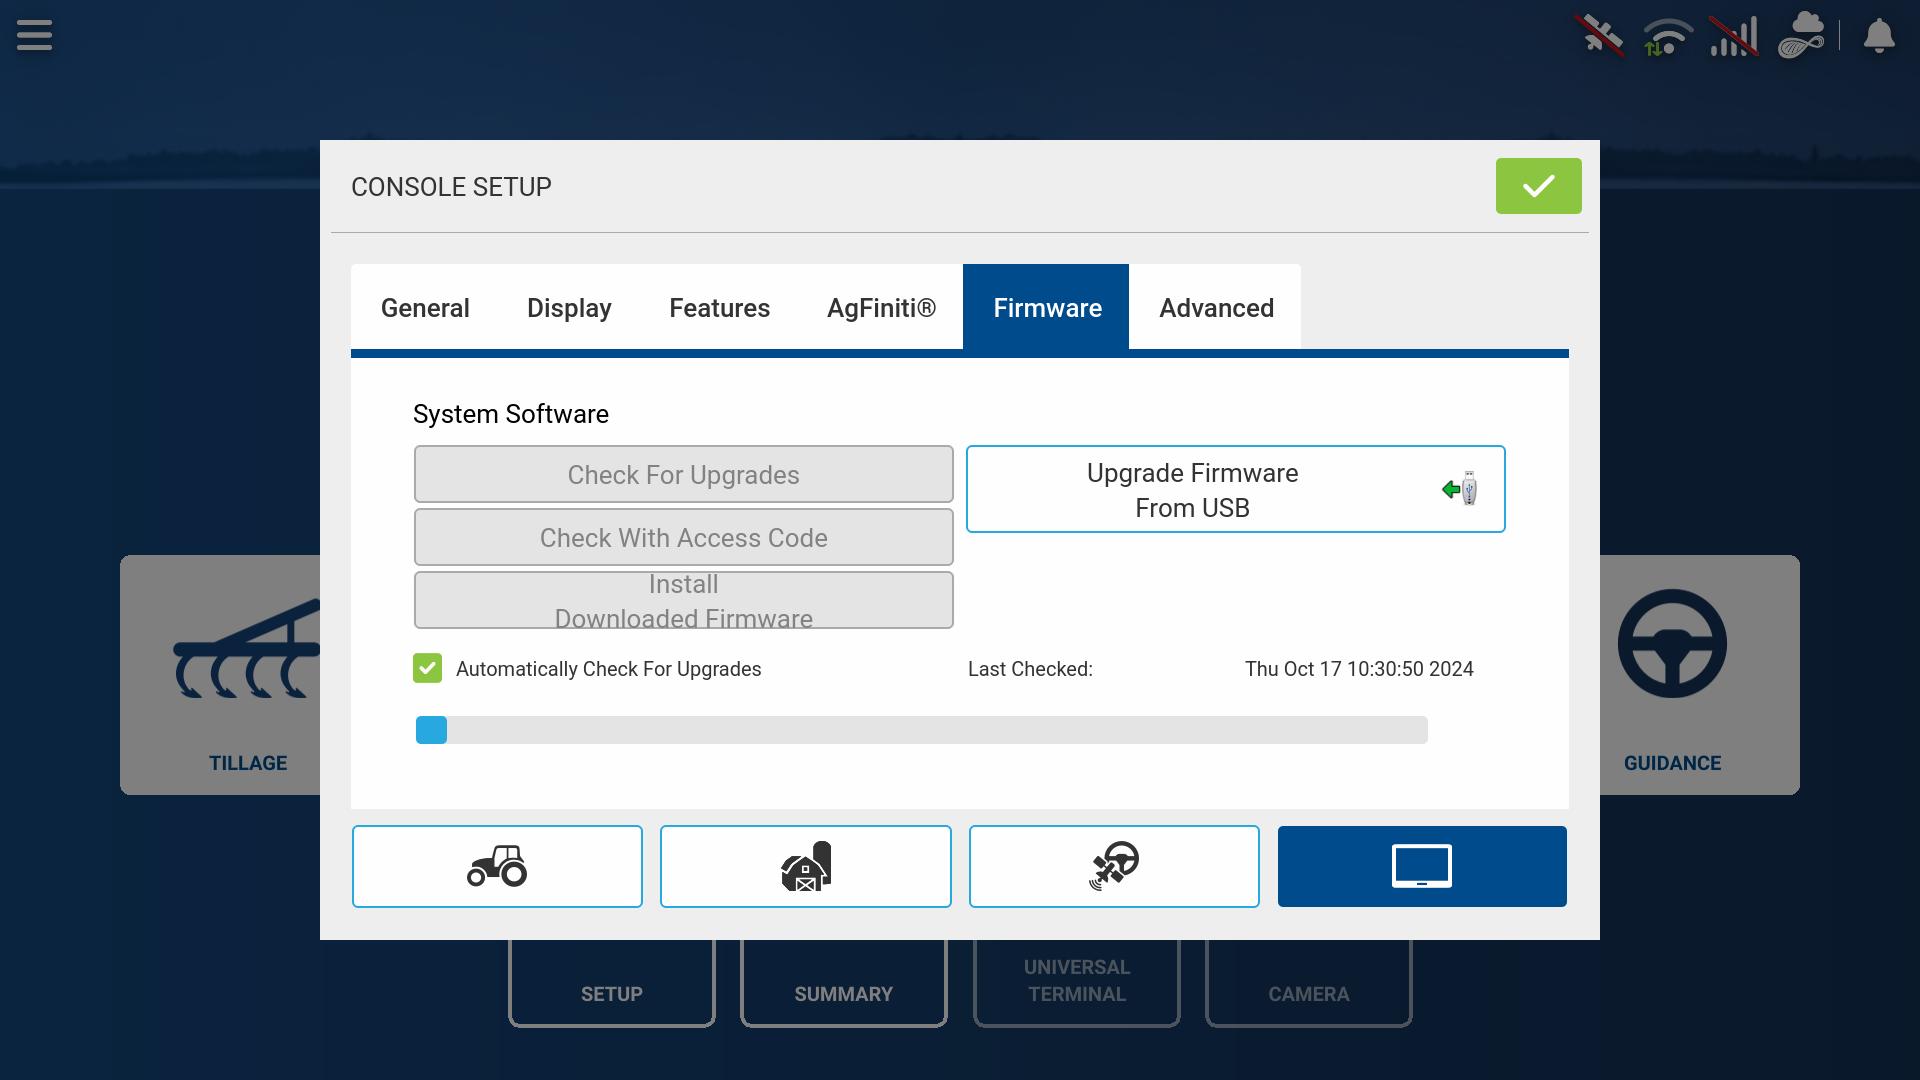Select the AgFiniti tab

tap(882, 308)
